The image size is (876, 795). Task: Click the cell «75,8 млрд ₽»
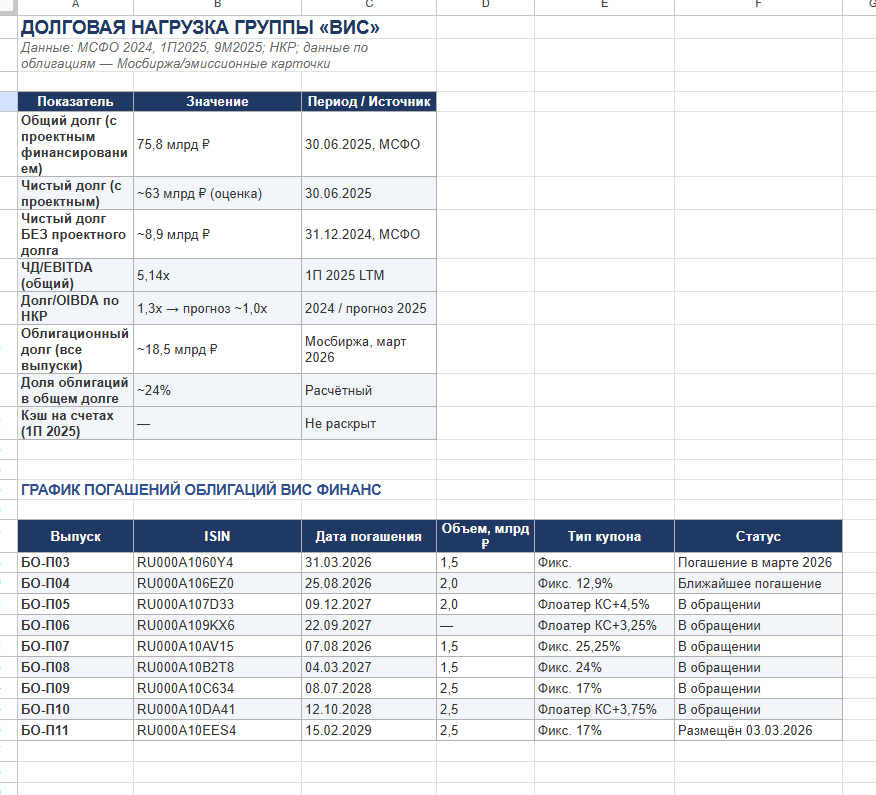point(217,144)
